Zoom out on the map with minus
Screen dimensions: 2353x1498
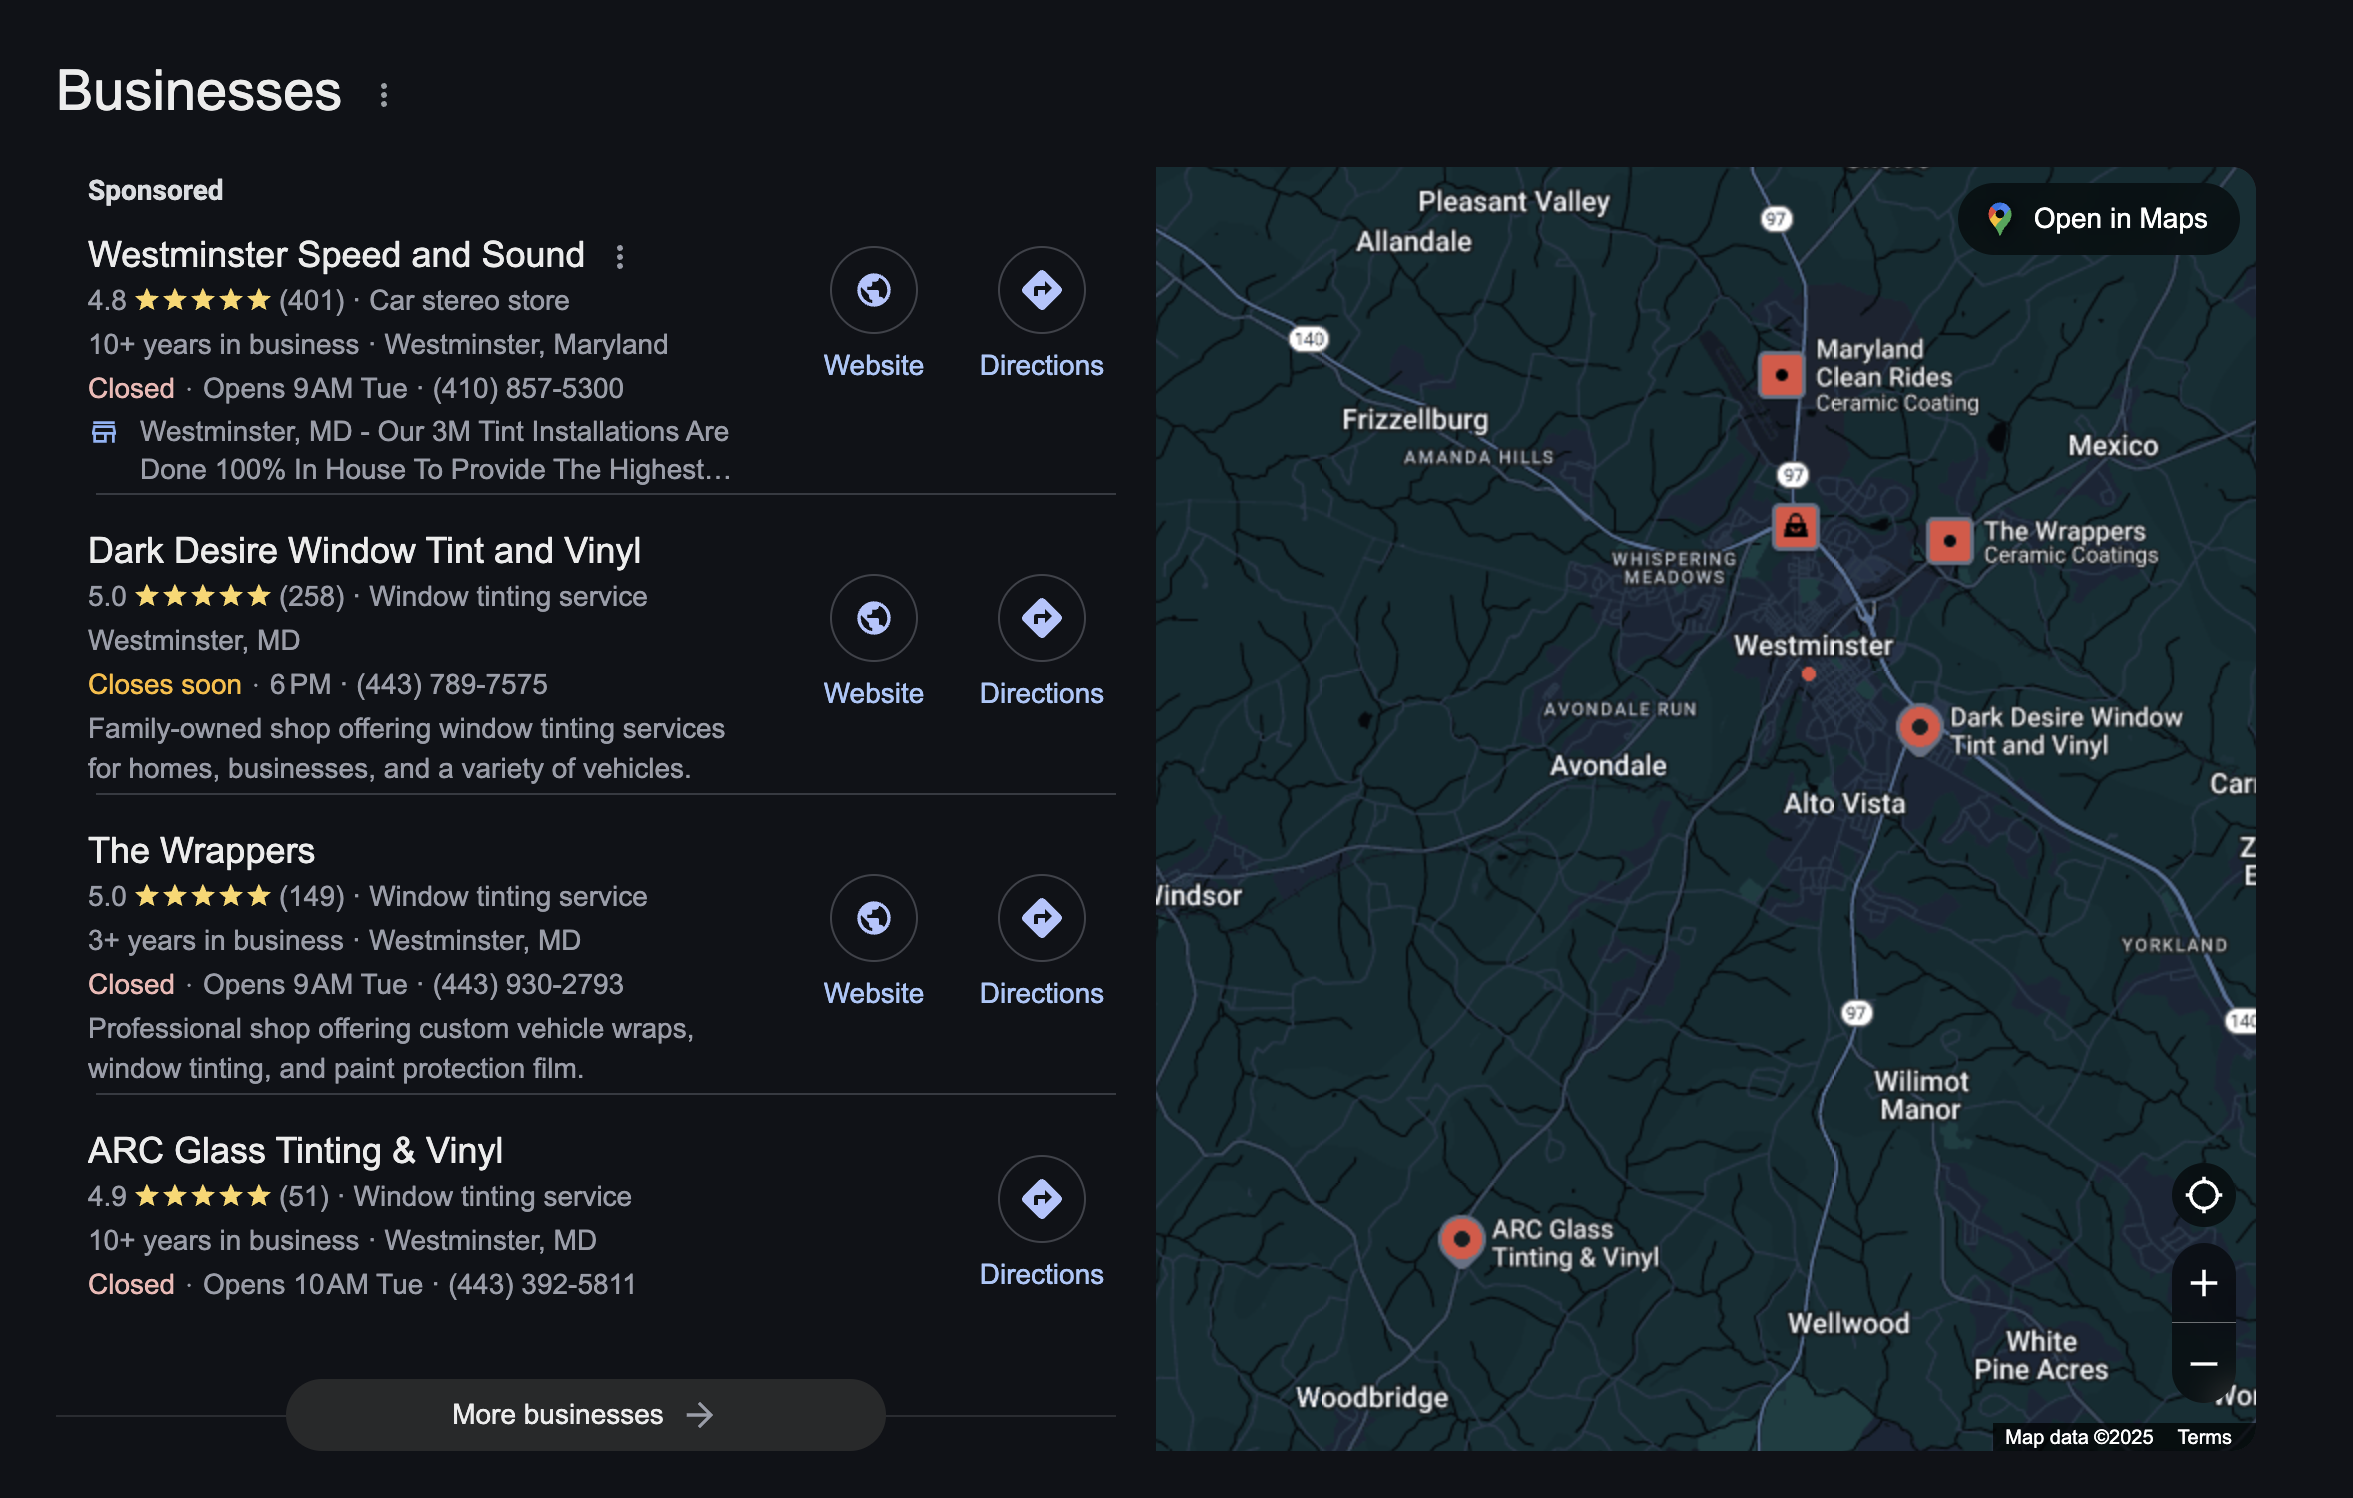pyautogui.click(x=2203, y=1363)
